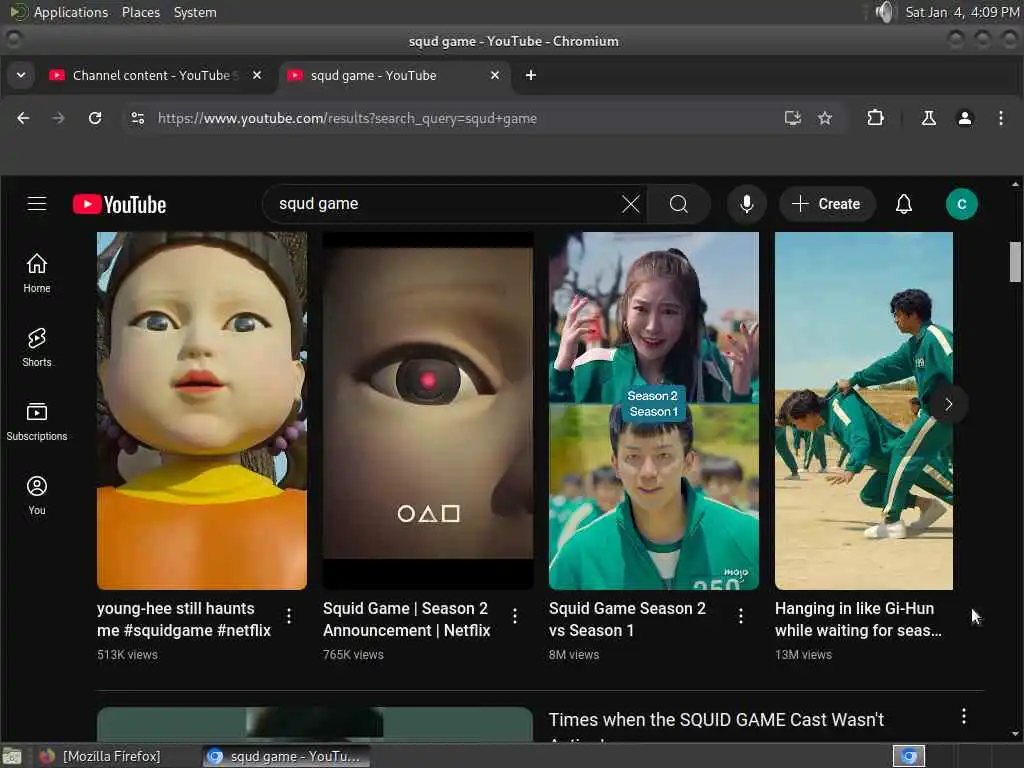Open the account avatar menu
The image size is (1024, 768).
[x=961, y=204]
